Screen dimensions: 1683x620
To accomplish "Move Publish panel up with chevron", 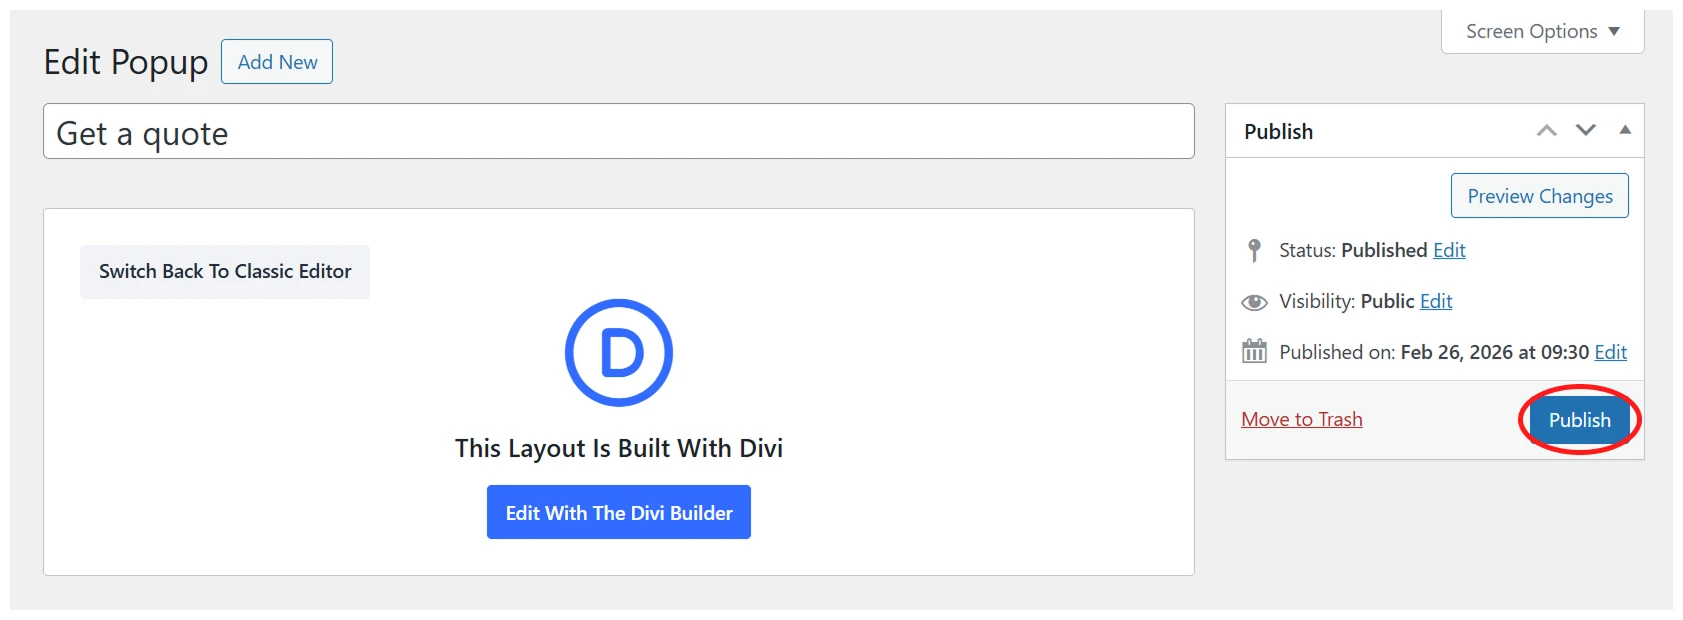I will click(1546, 131).
